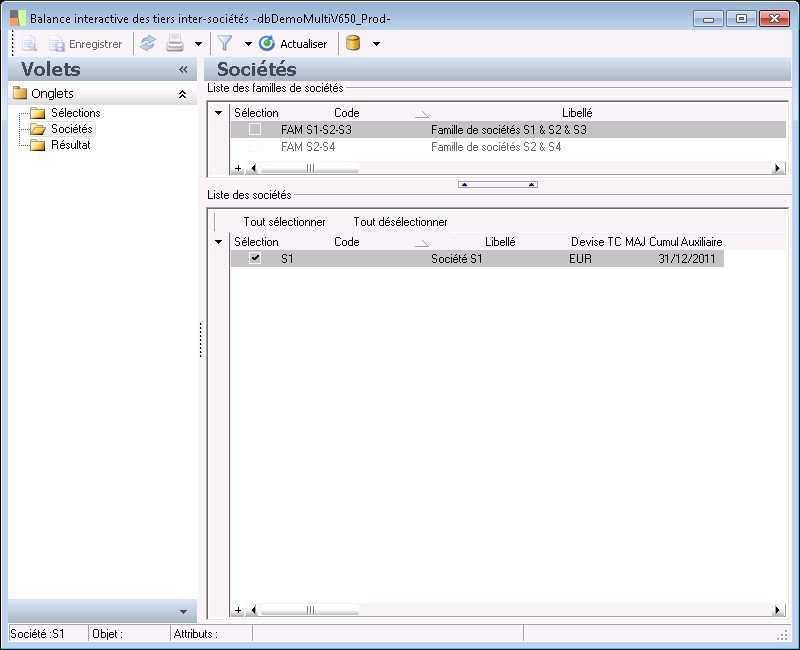Open the filter dropdown arrow

tap(248, 44)
